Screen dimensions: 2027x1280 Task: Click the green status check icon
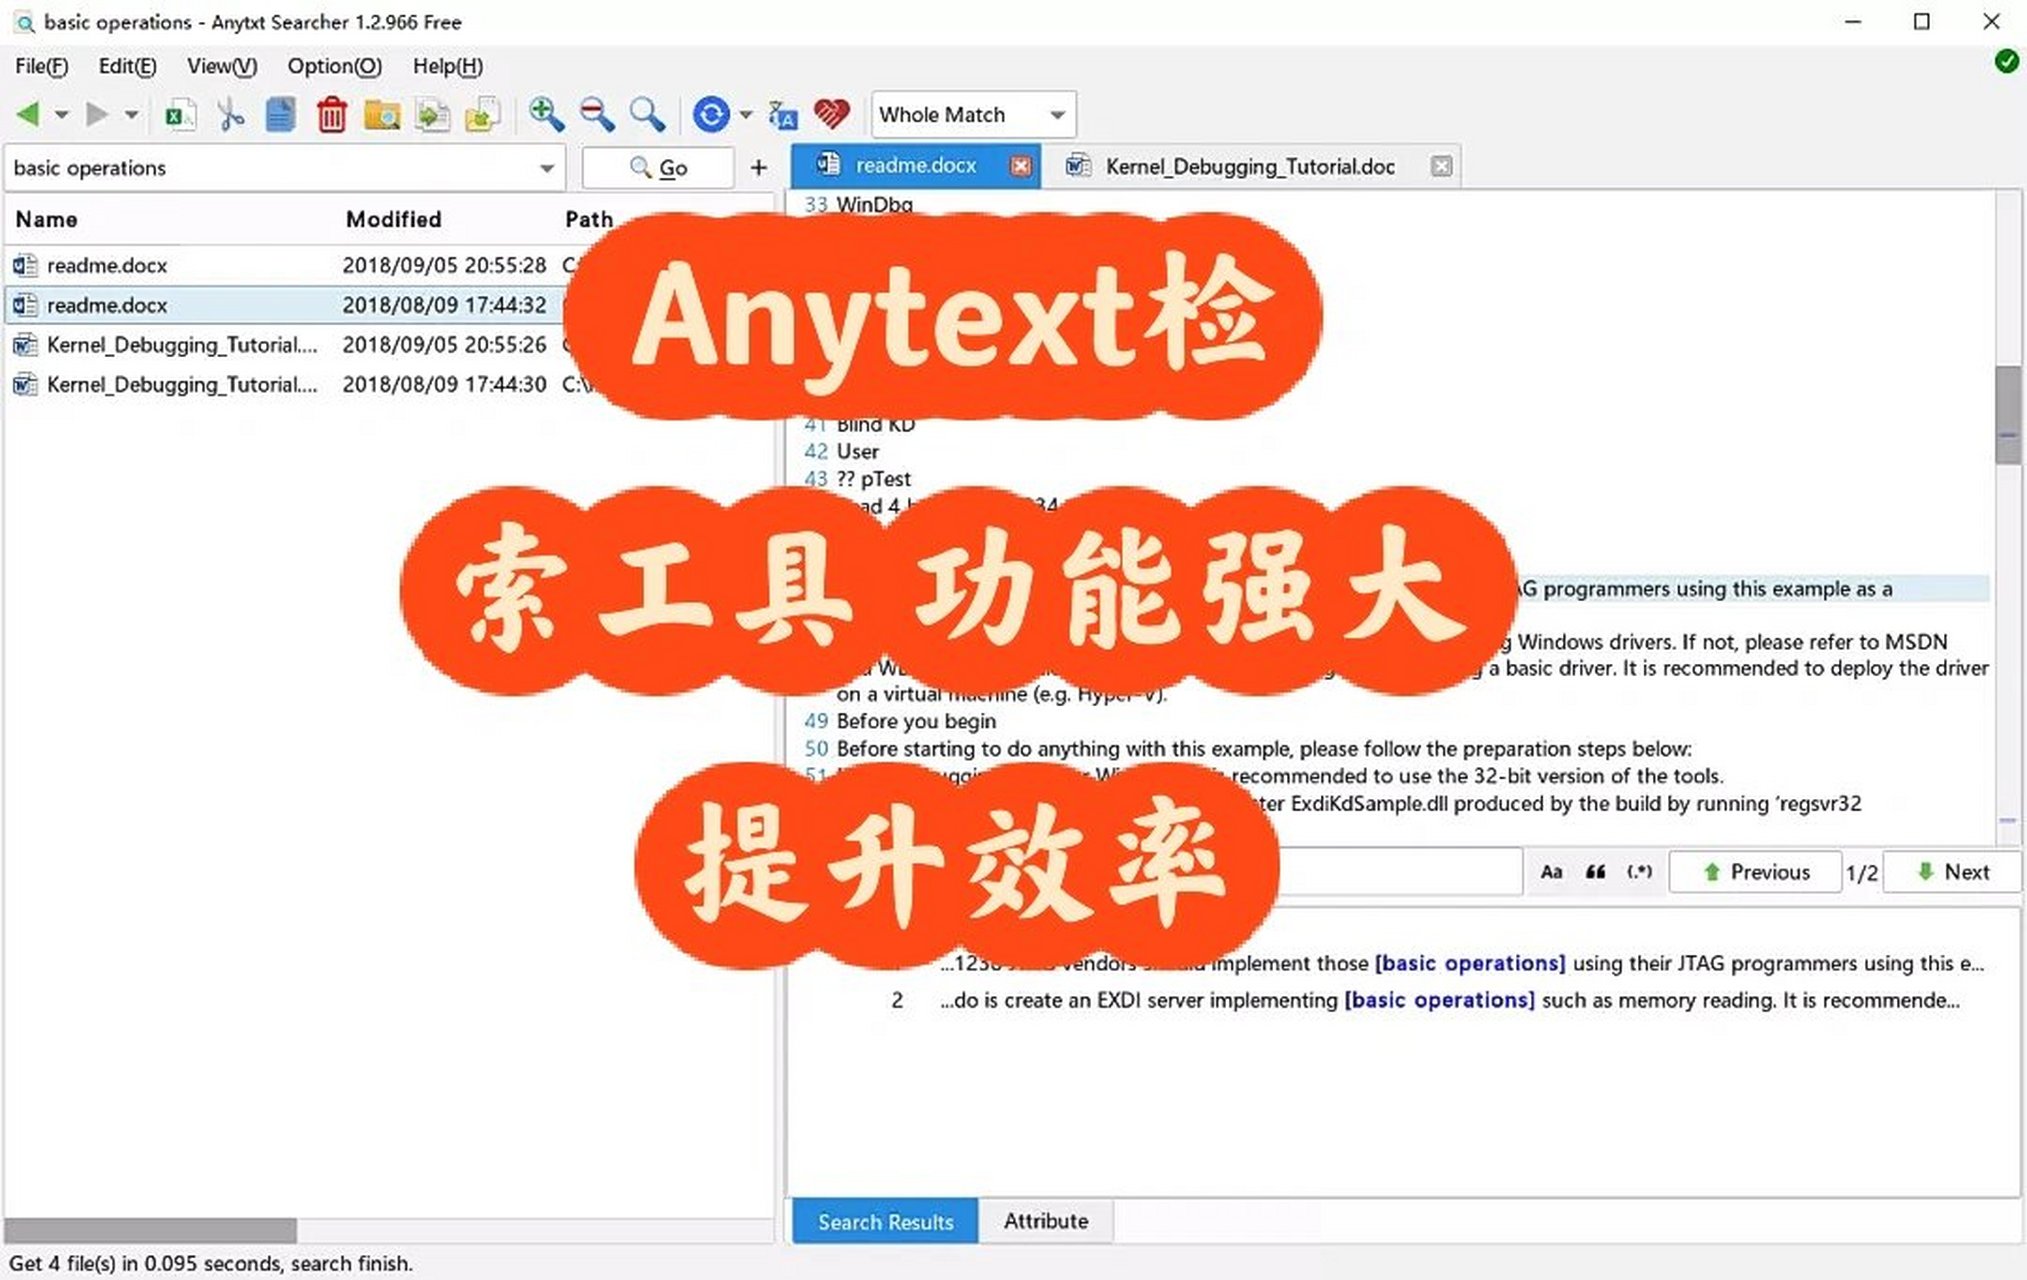[x=2006, y=61]
